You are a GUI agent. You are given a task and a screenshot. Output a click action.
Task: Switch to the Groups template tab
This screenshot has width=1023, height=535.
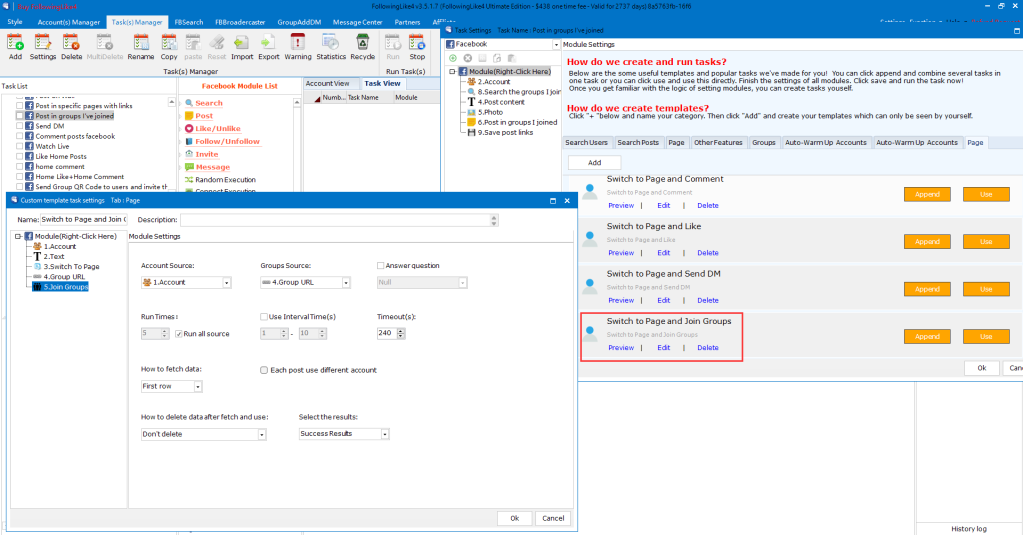pyautogui.click(x=763, y=142)
